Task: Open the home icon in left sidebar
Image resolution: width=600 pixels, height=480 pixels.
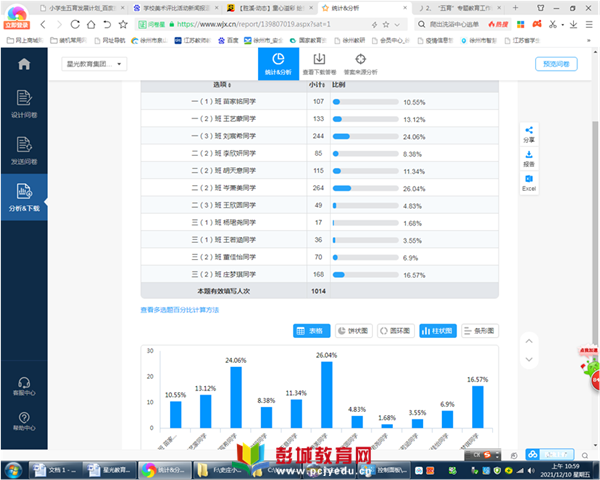Action: coord(24,64)
